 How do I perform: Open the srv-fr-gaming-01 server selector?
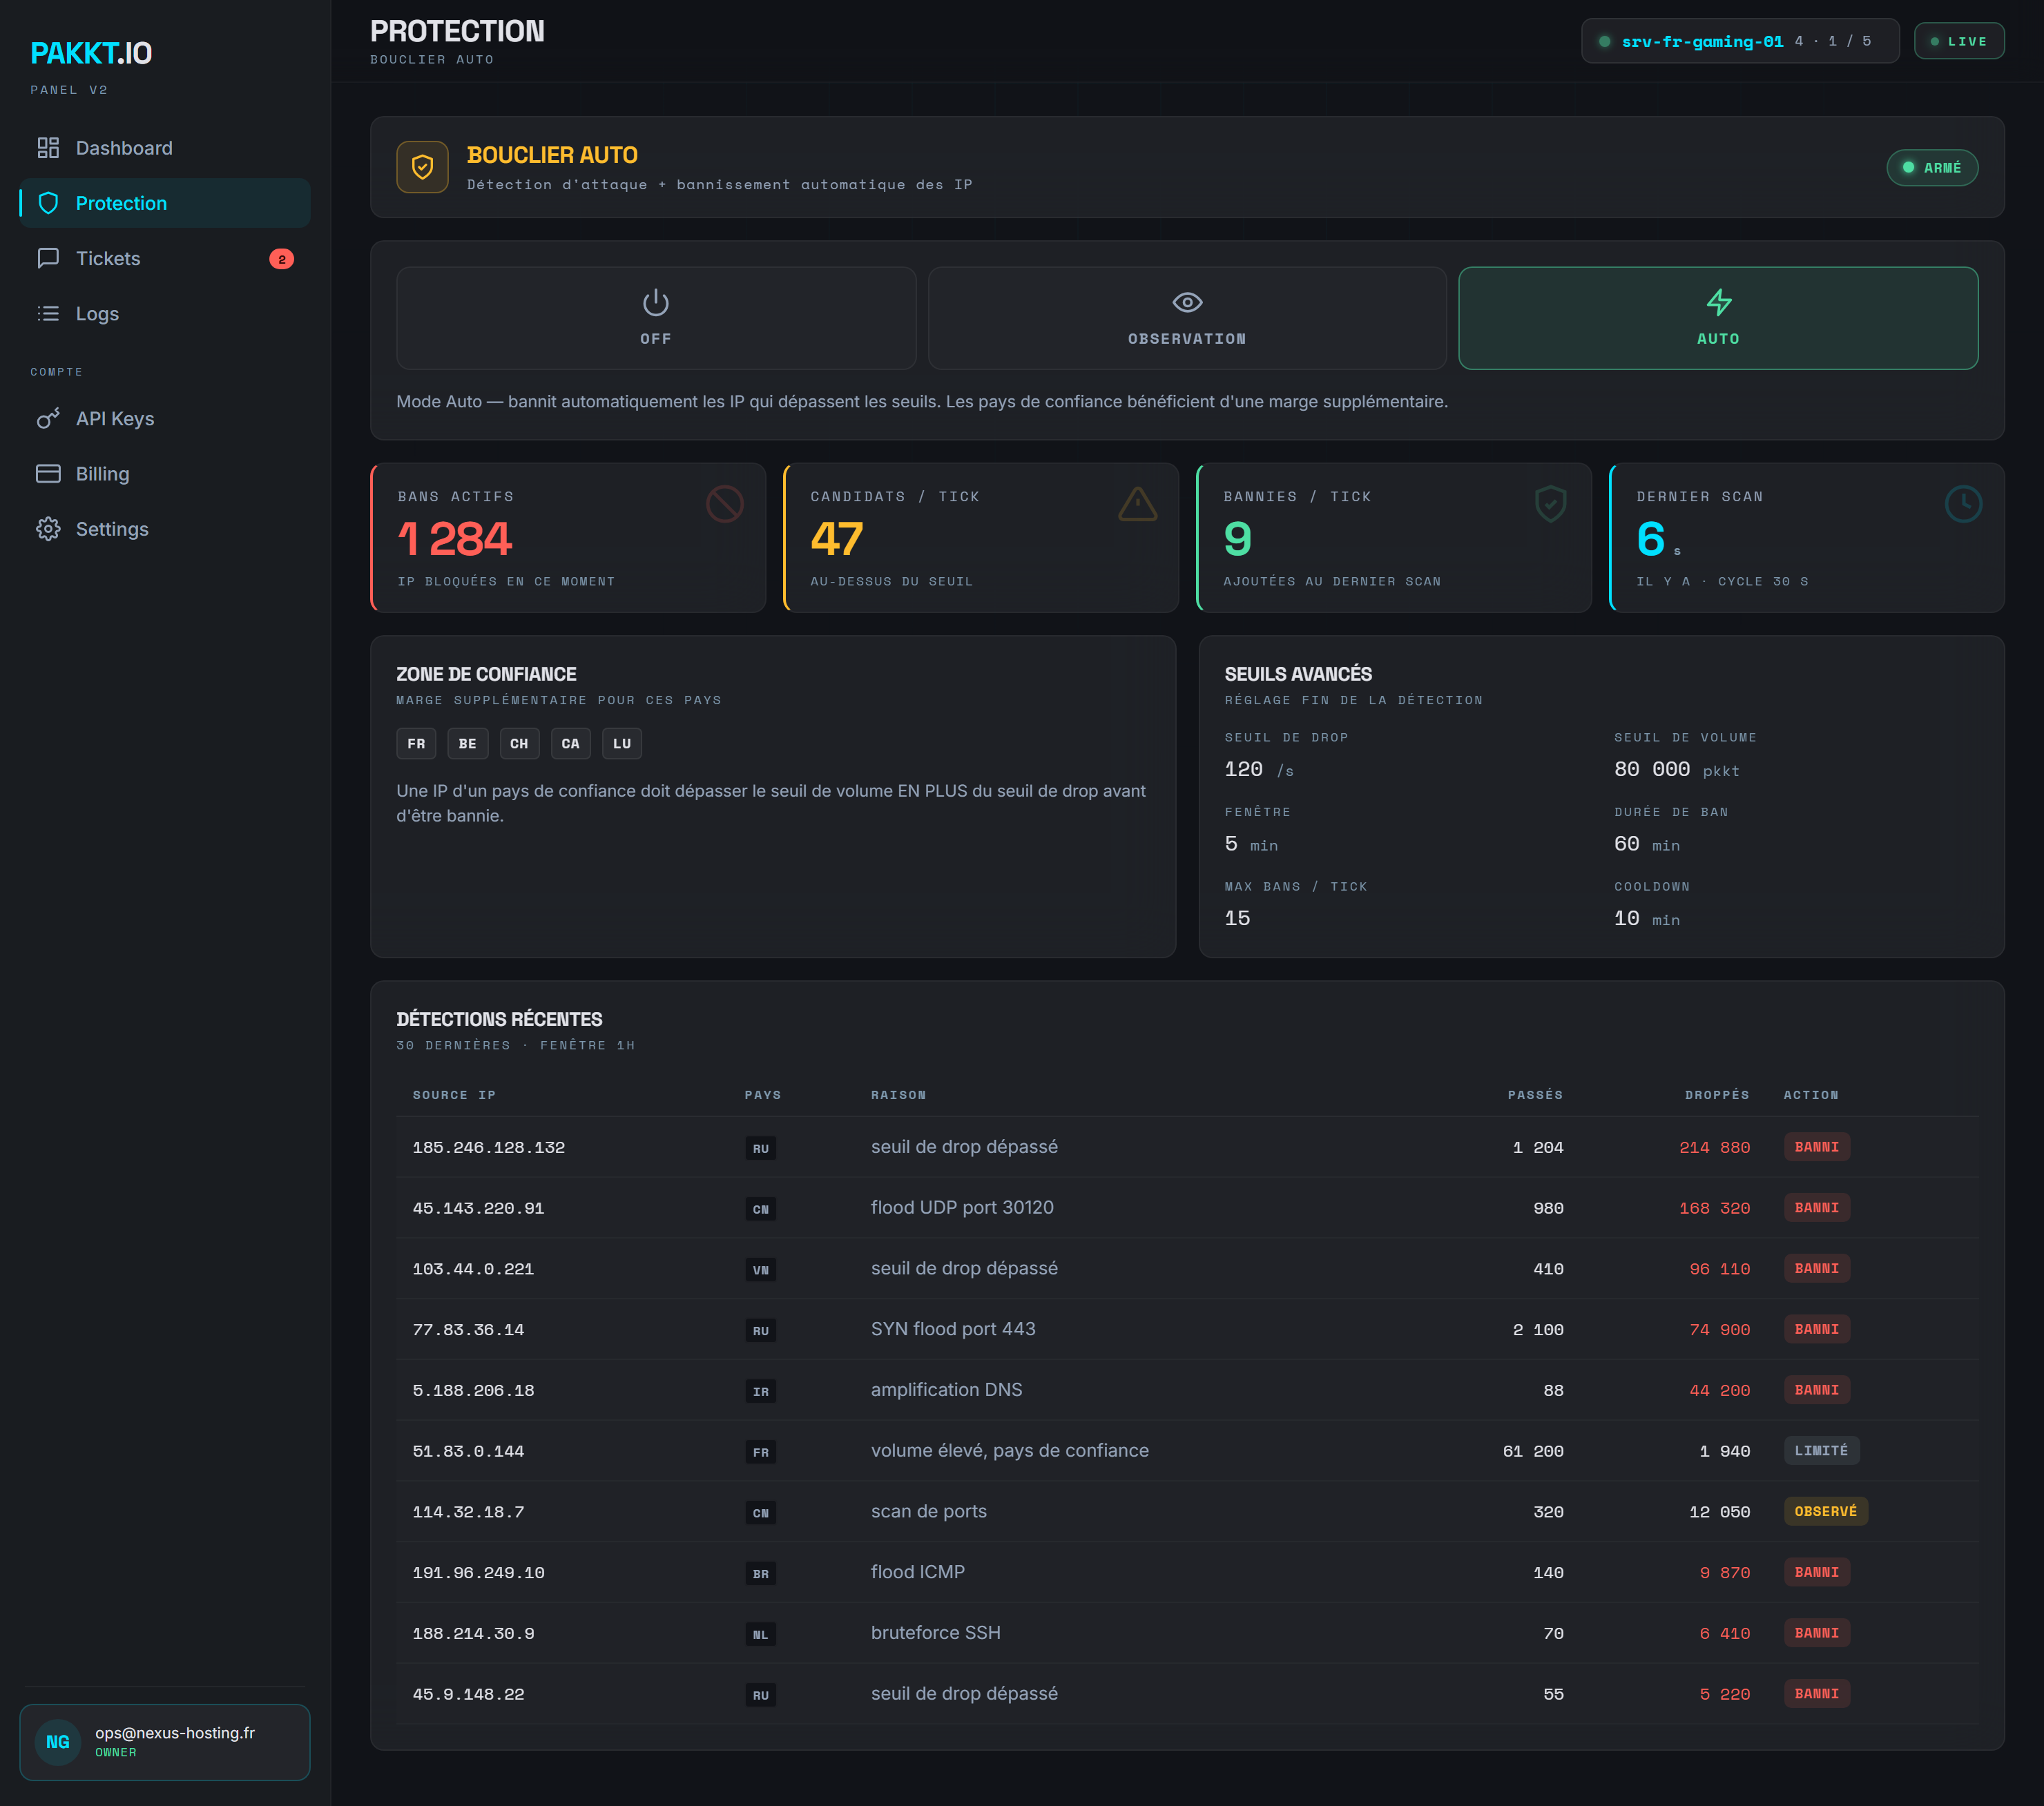[1740, 41]
